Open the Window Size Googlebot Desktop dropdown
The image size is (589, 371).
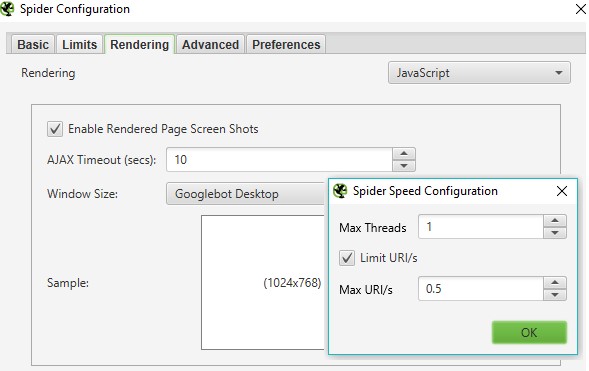pyautogui.click(x=245, y=194)
